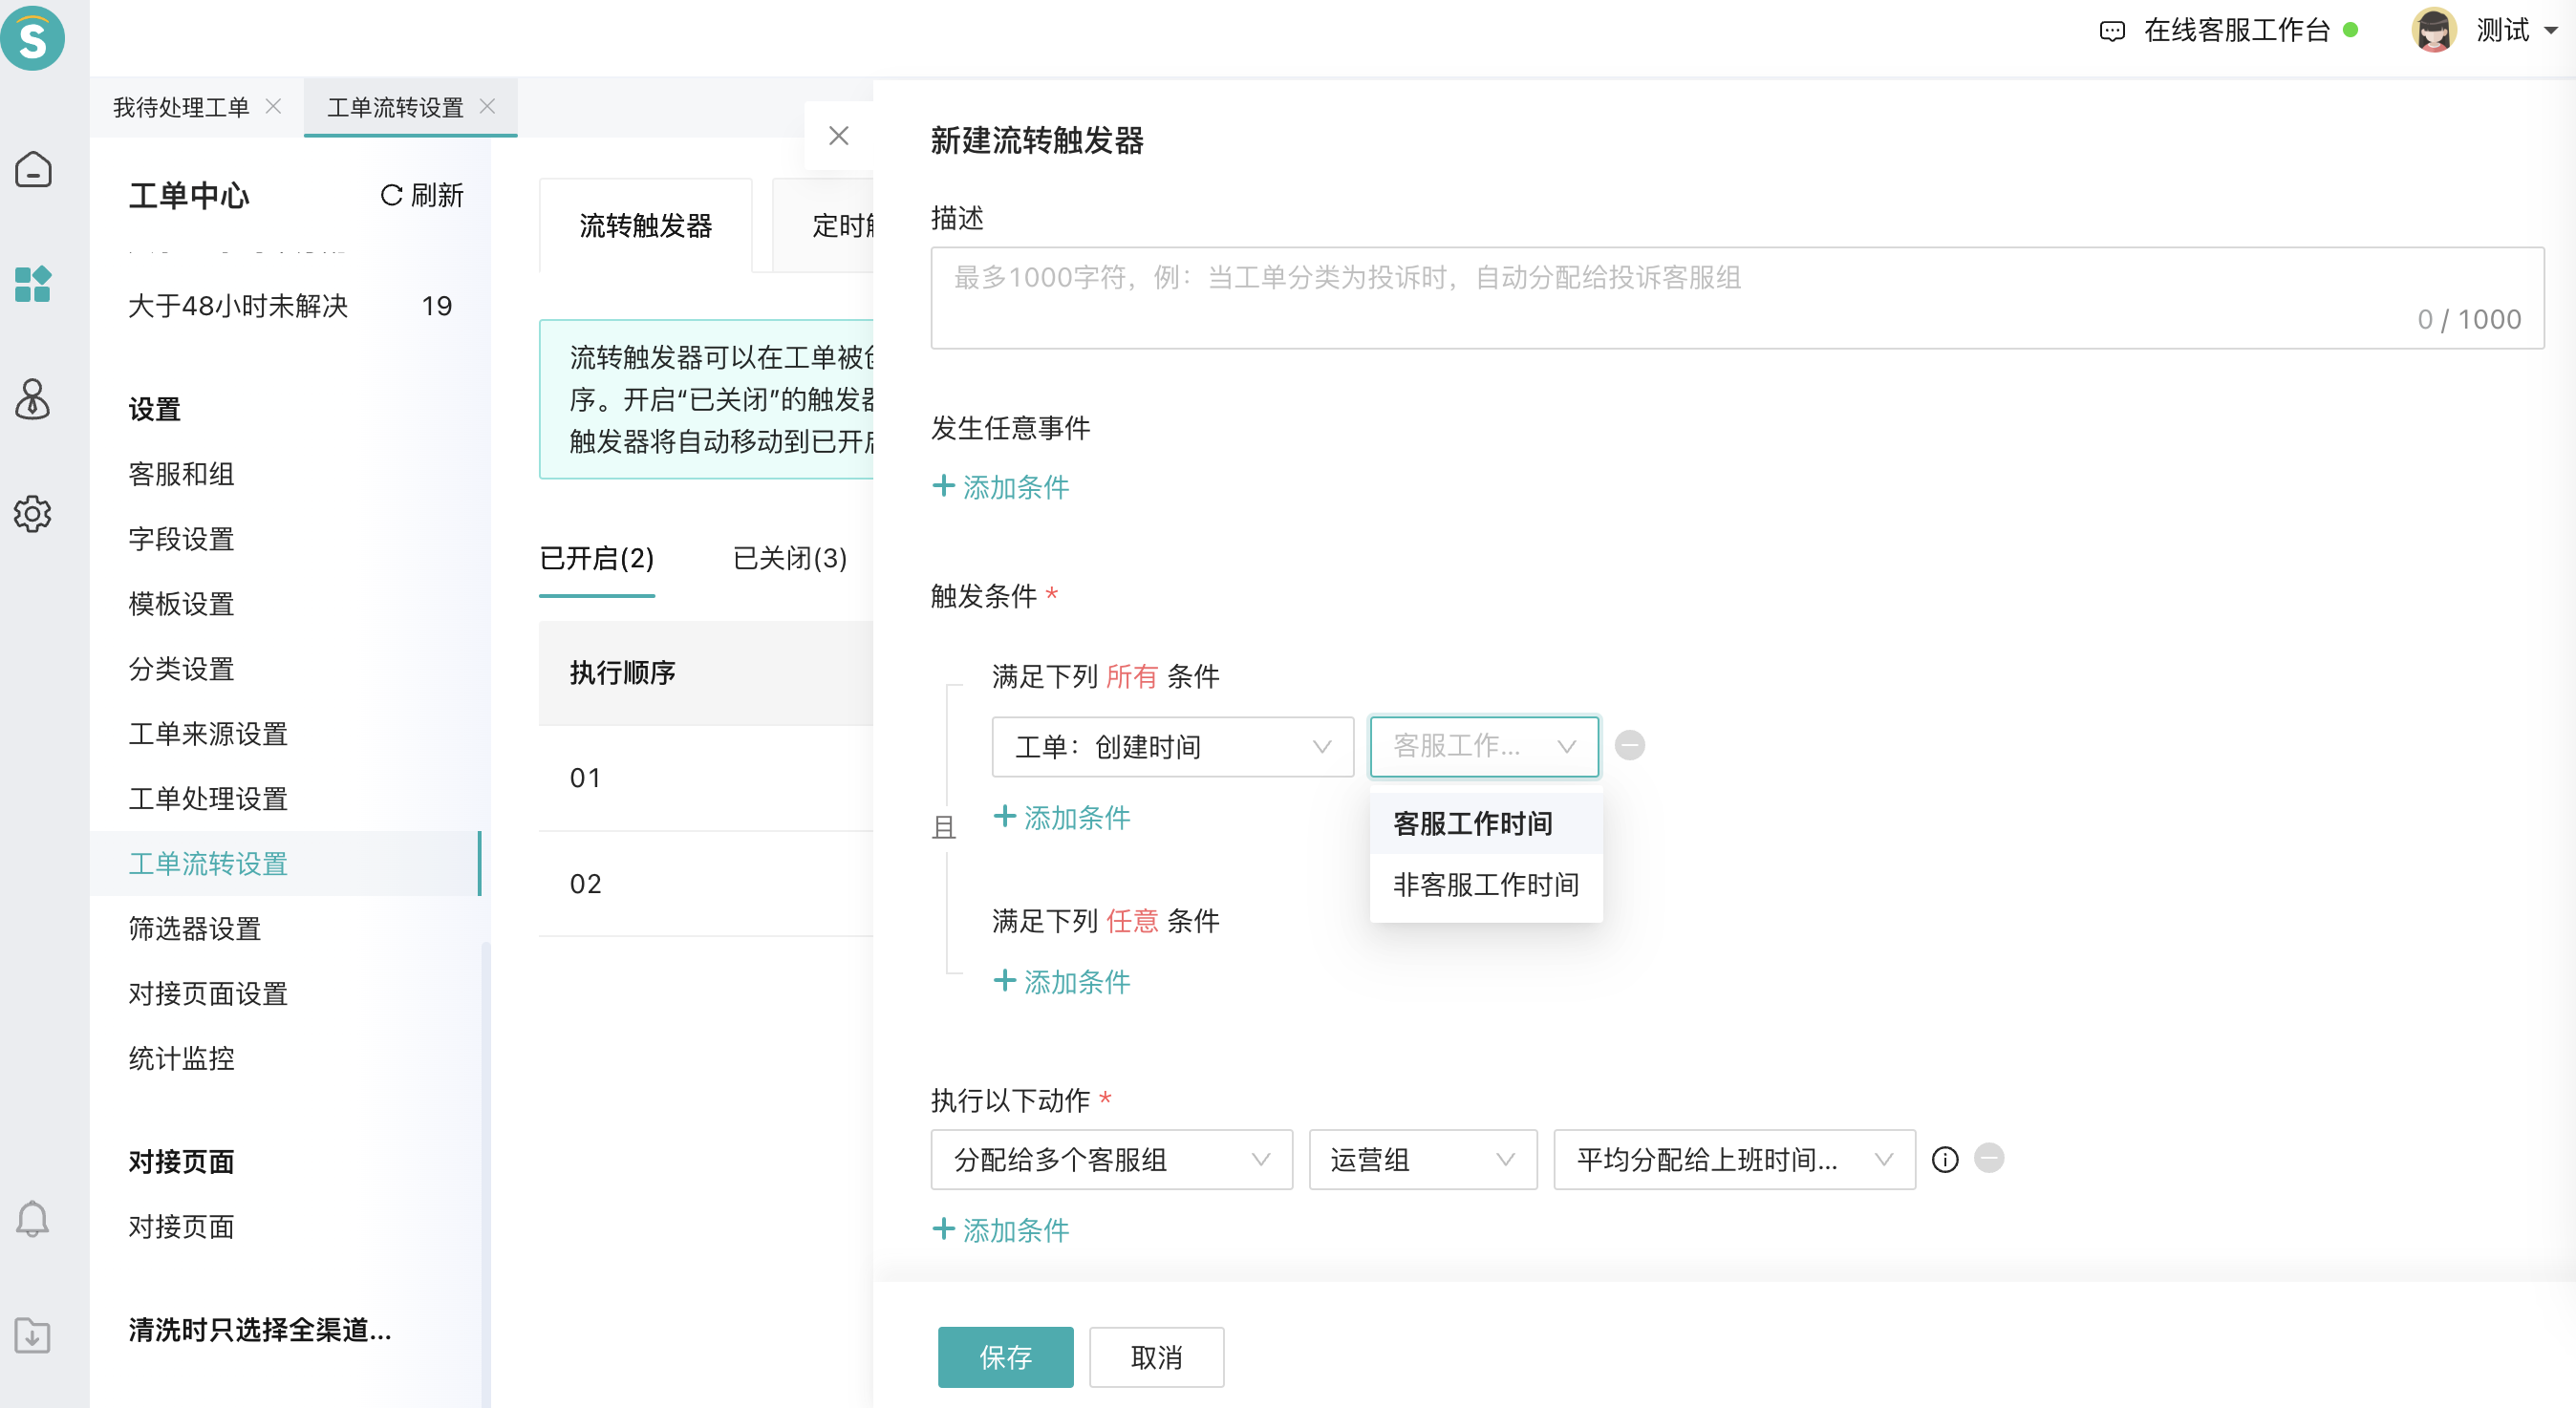Add another action under 执行以下动作
This screenshot has width=2576, height=1408.
point(1001,1229)
